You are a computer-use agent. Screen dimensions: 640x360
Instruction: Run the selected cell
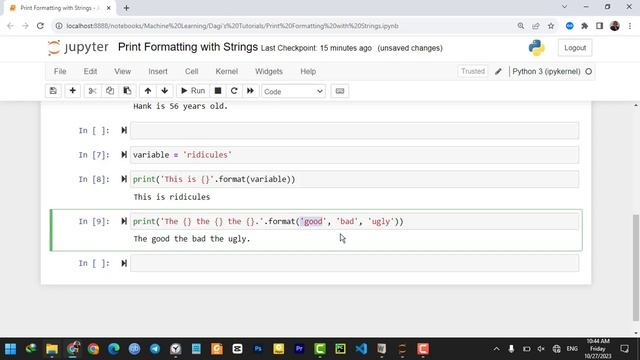[x=193, y=91]
